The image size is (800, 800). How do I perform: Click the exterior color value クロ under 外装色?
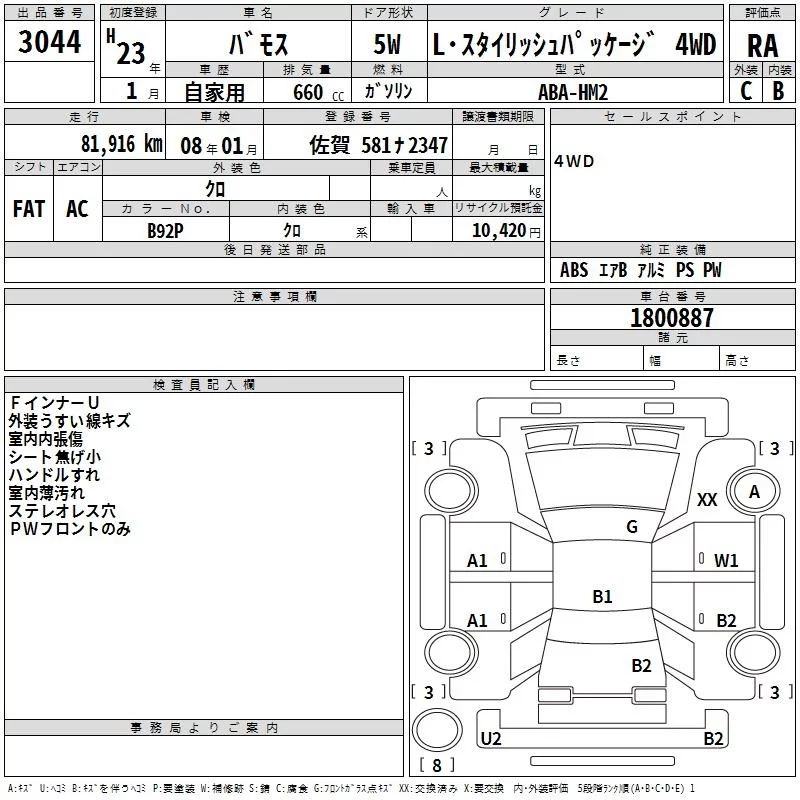coord(215,189)
